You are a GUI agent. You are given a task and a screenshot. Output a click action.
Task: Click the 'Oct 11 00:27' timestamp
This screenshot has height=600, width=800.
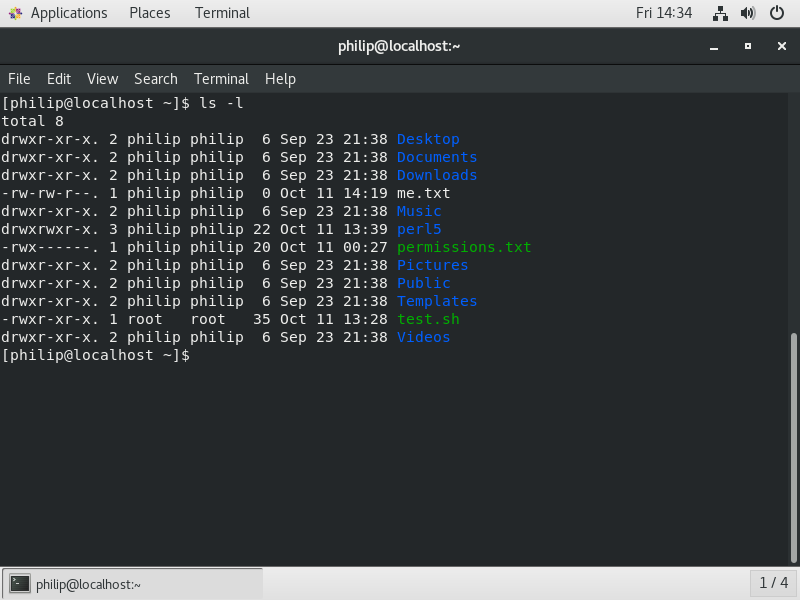click(x=334, y=247)
